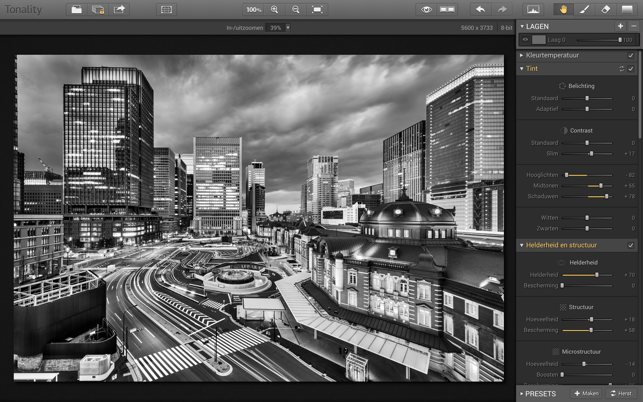The image size is (643, 402).
Task: Uncheck Helderheid en structuur checkbox
Action: pyautogui.click(x=631, y=245)
